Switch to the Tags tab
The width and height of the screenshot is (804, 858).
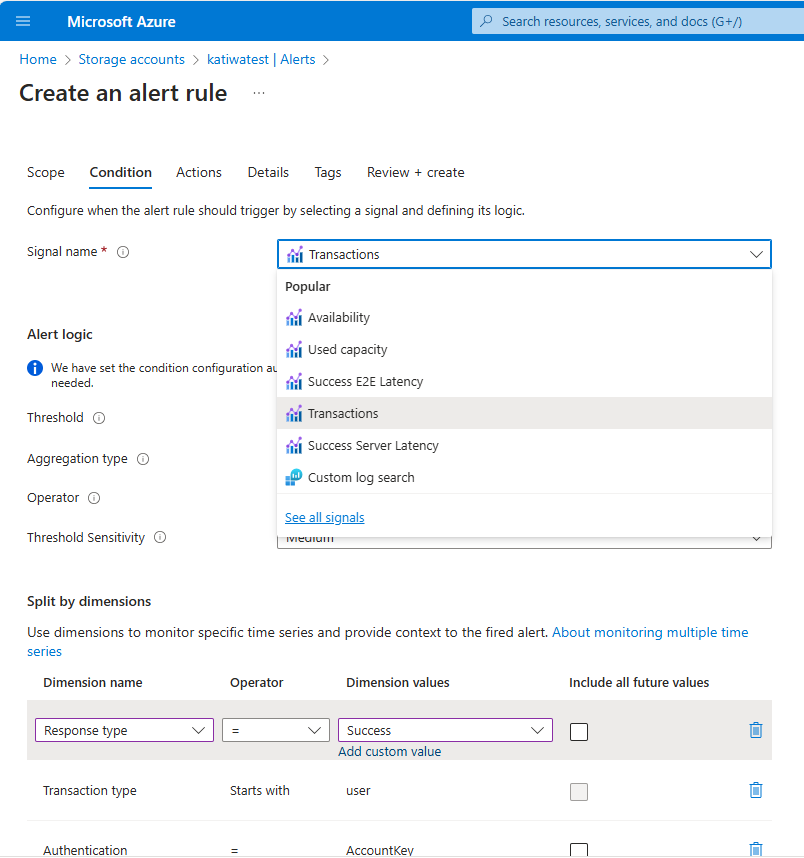[328, 172]
